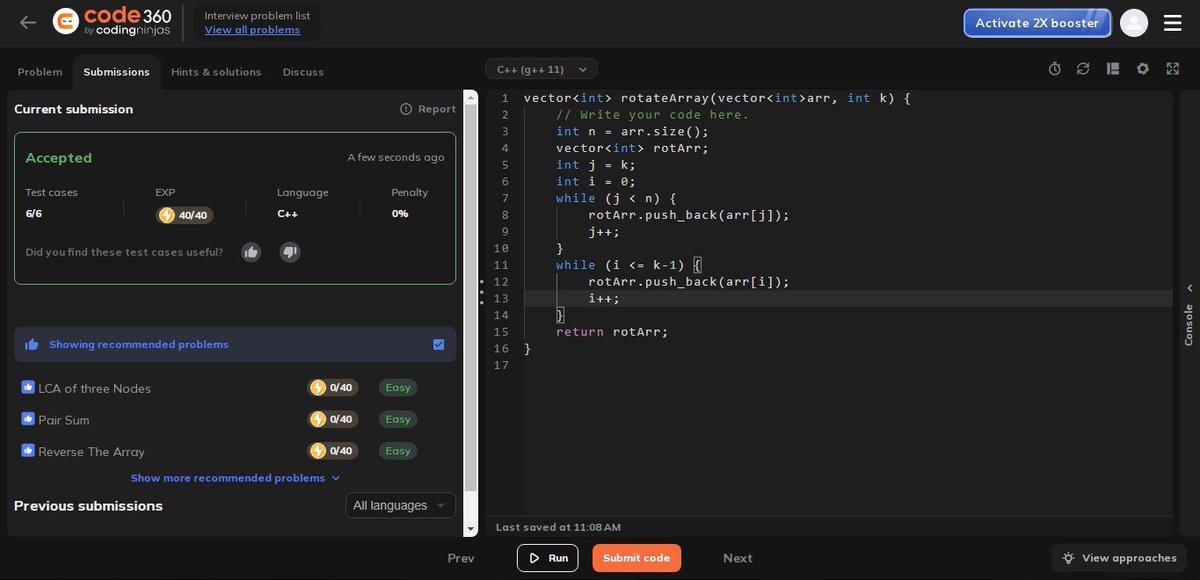Give thumbs down for test cases
1200x580 pixels.
tap(290, 252)
